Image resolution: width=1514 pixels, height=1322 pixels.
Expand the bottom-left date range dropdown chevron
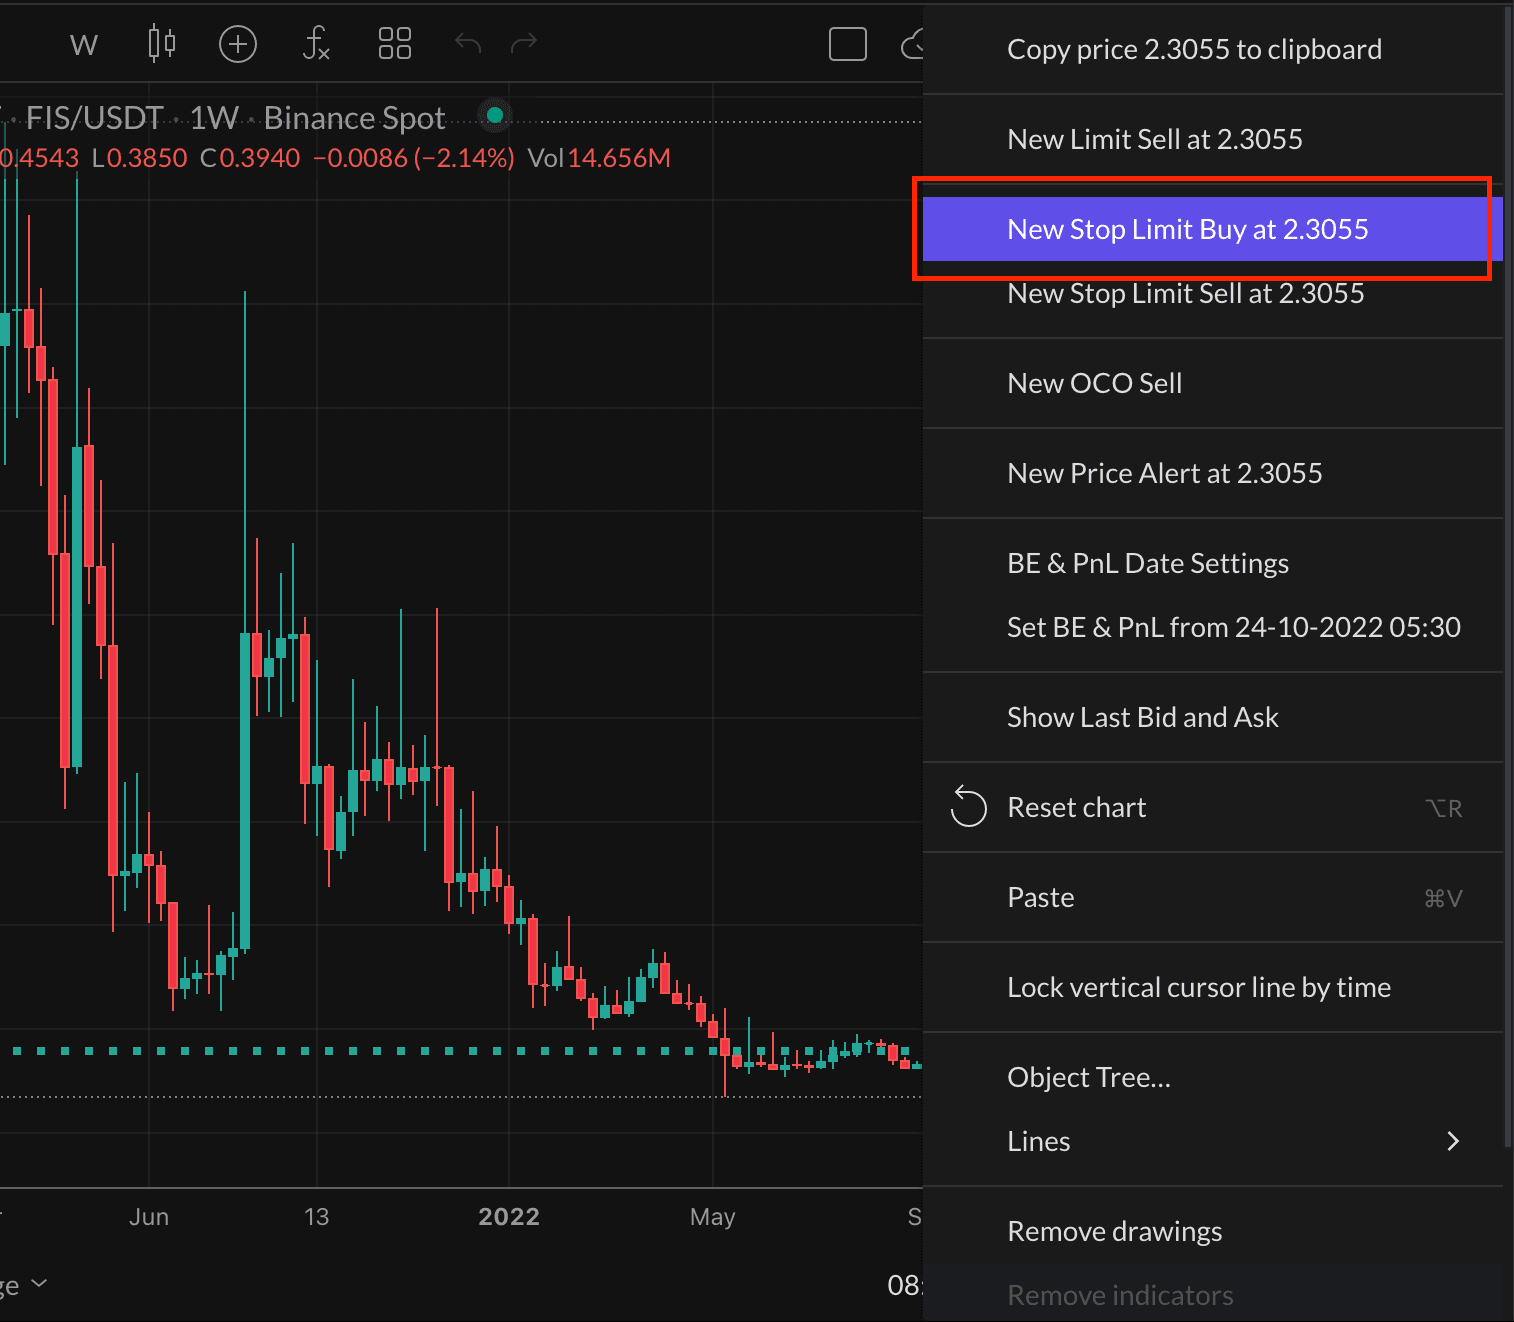(x=39, y=1283)
